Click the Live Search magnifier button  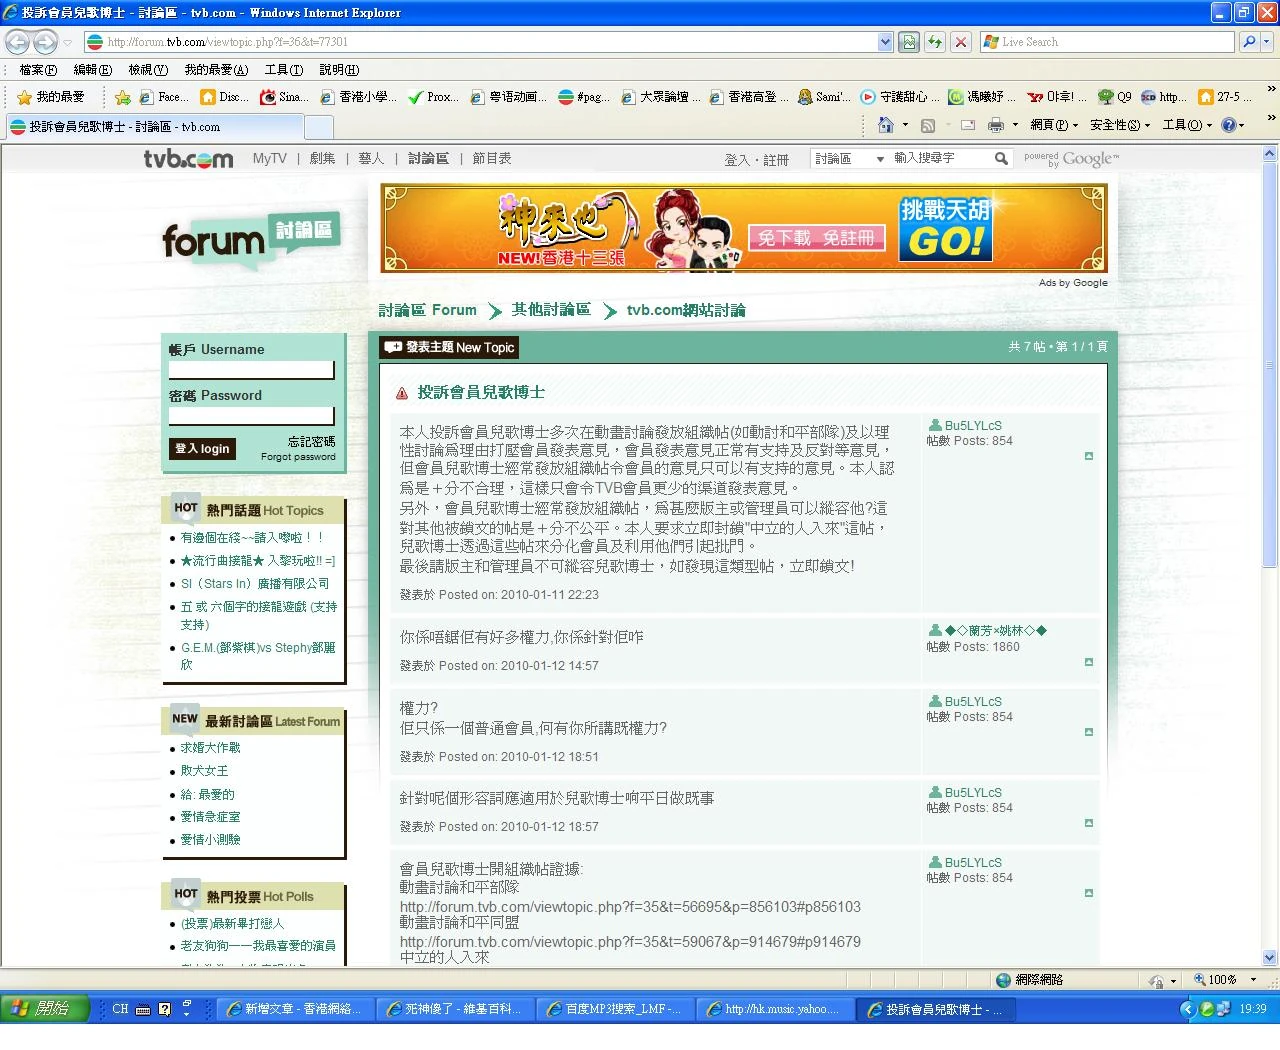tap(1248, 42)
